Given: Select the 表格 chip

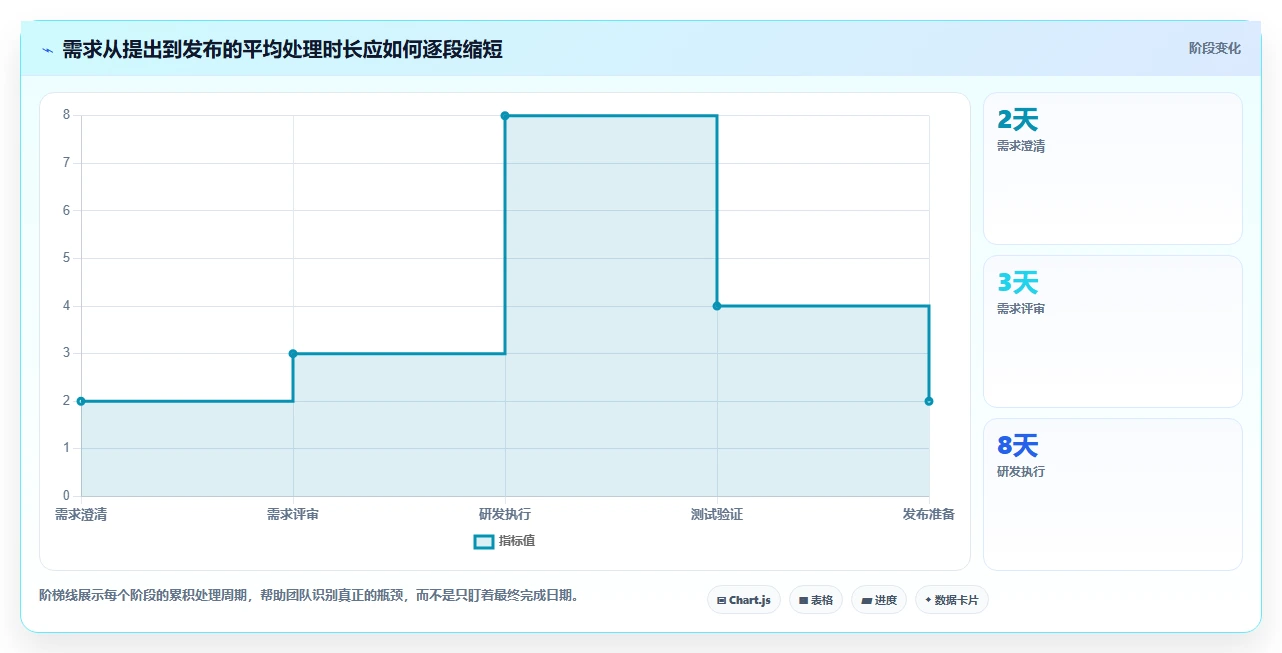Looking at the screenshot, I should point(816,600).
